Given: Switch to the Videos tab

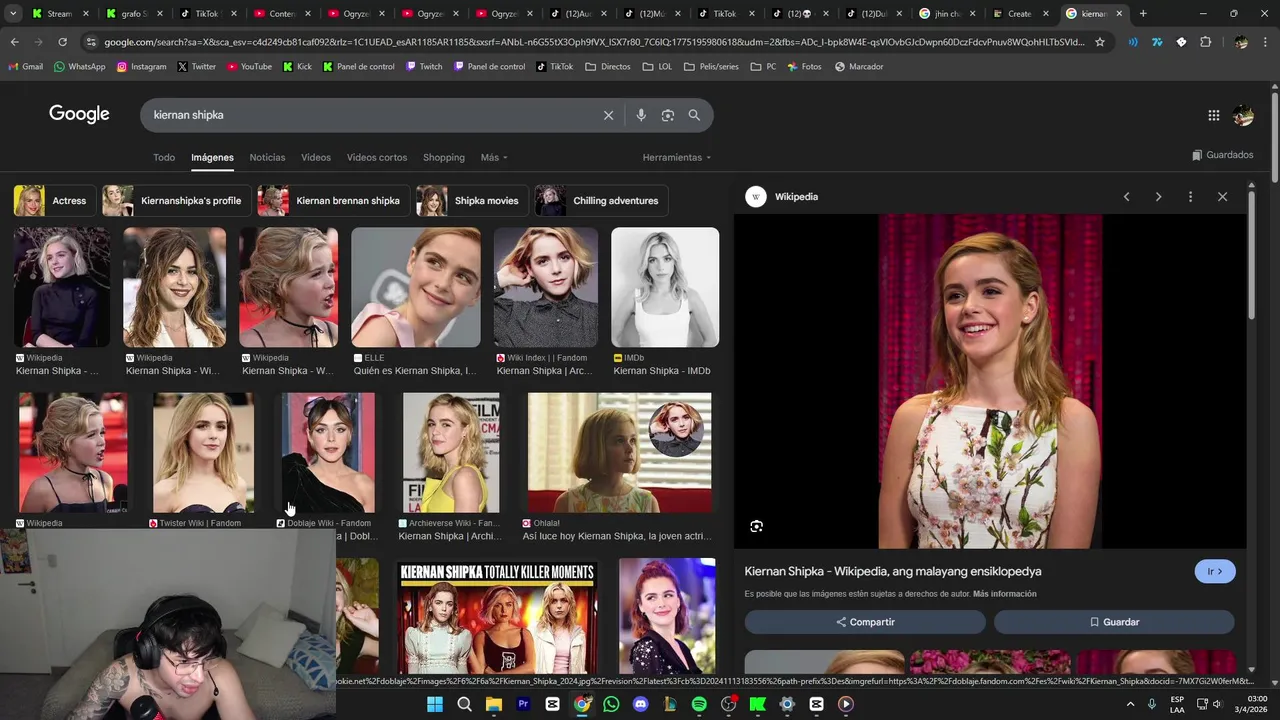Looking at the screenshot, I should (x=316, y=157).
